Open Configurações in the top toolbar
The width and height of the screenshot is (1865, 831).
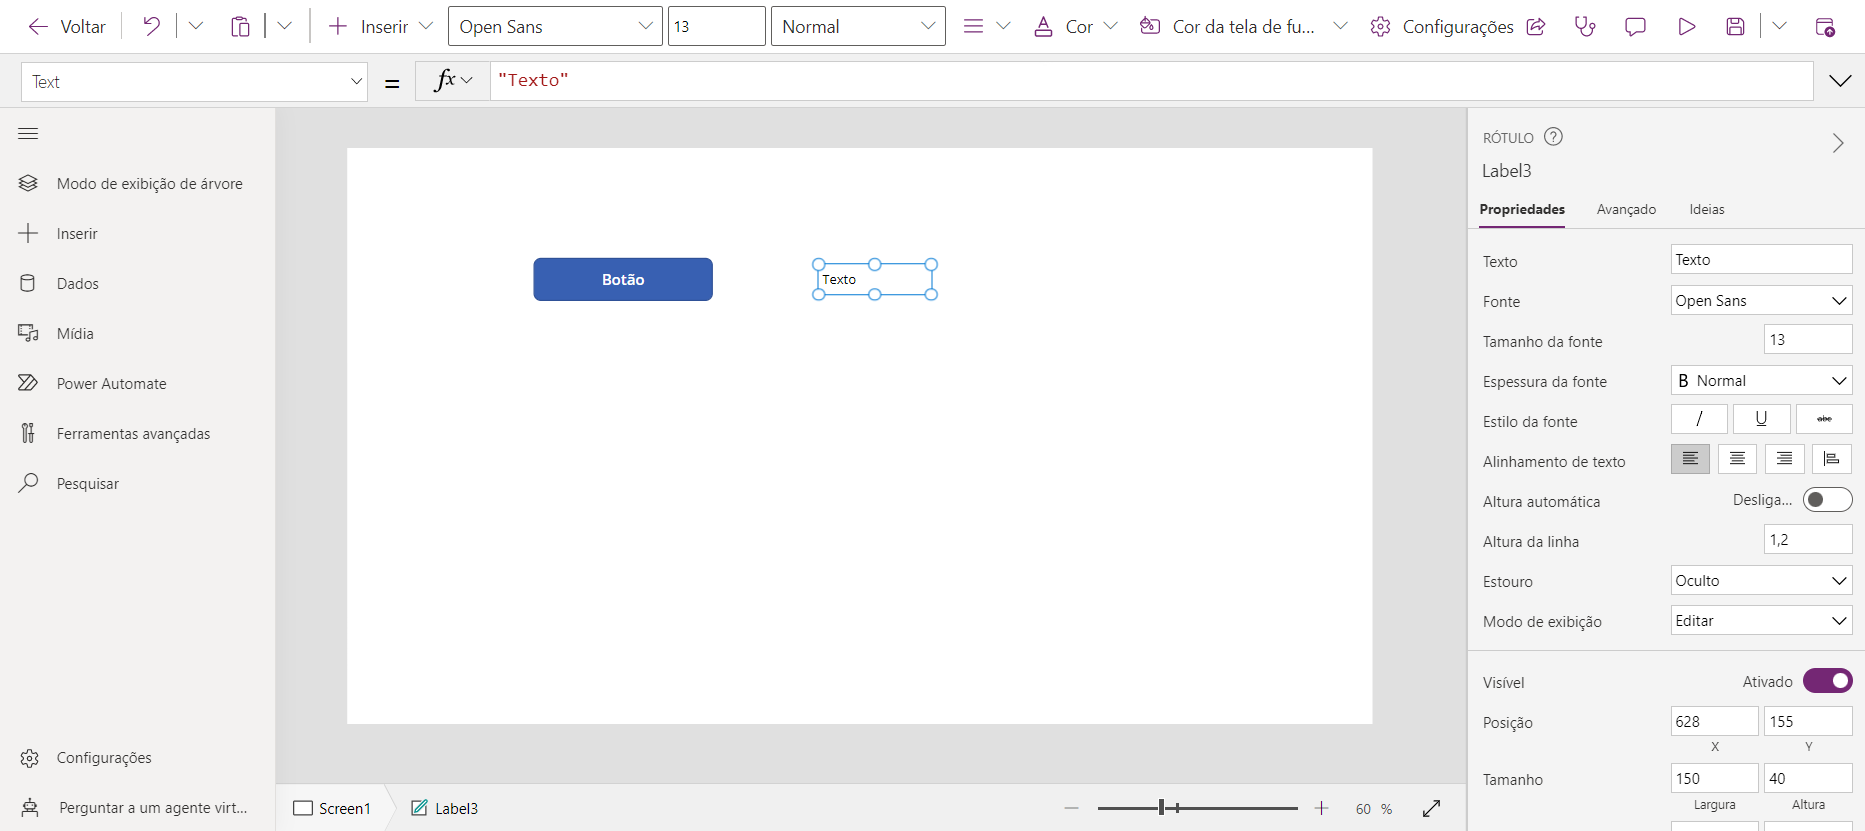click(x=1442, y=27)
